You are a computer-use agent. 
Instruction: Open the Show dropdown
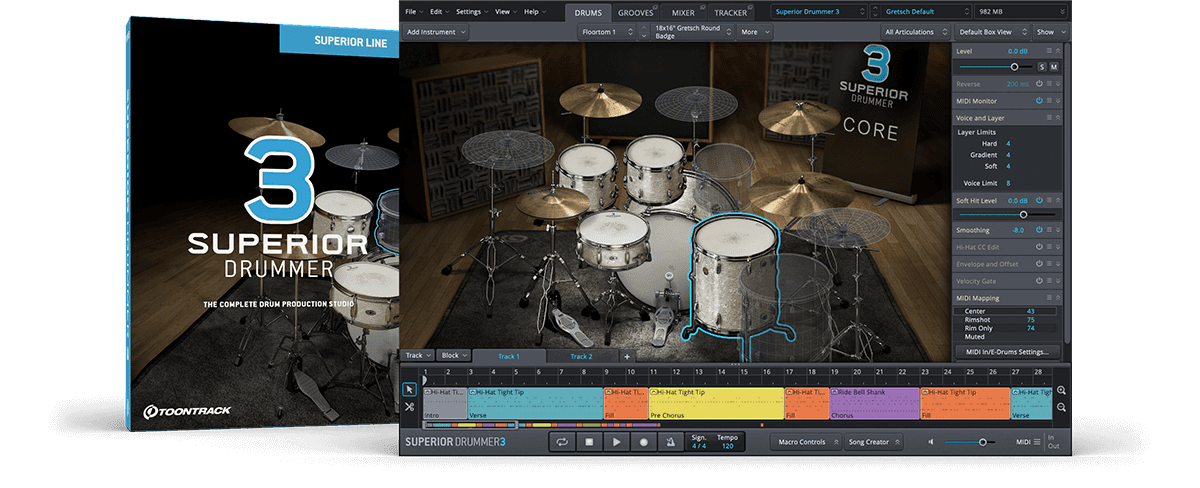pyautogui.click(x=1049, y=32)
